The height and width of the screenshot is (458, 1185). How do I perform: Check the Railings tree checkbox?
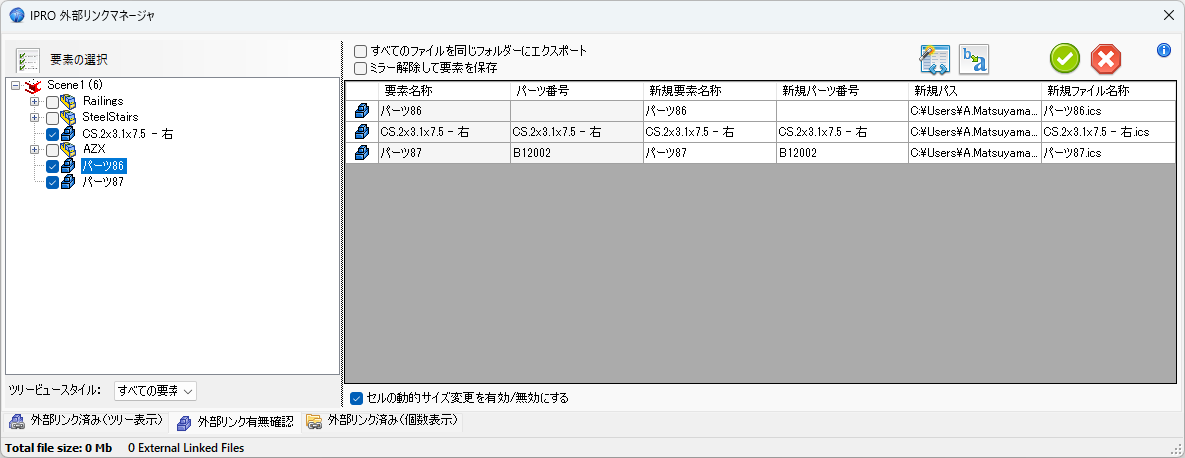click(52, 101)
